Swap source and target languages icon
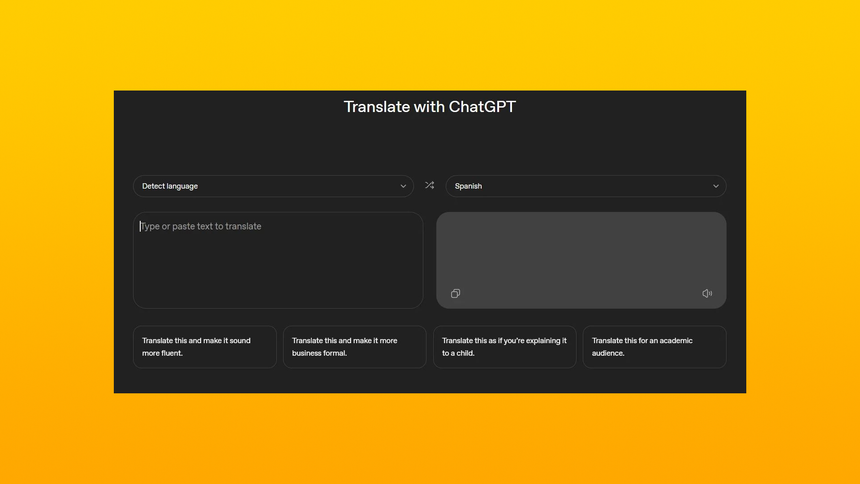 [x=429, y=185]
